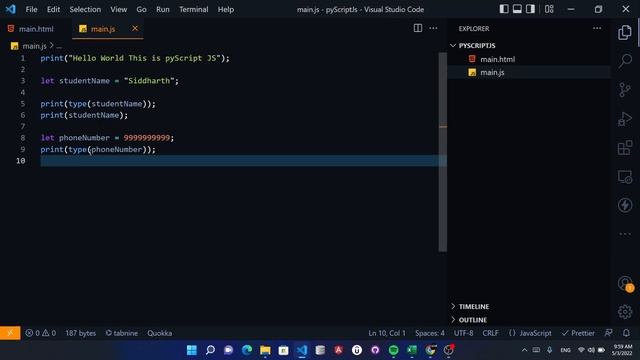The height and width of the screenshot is (360, 640).
Task: Open the File menu
Action: click(x=31, y=9)
